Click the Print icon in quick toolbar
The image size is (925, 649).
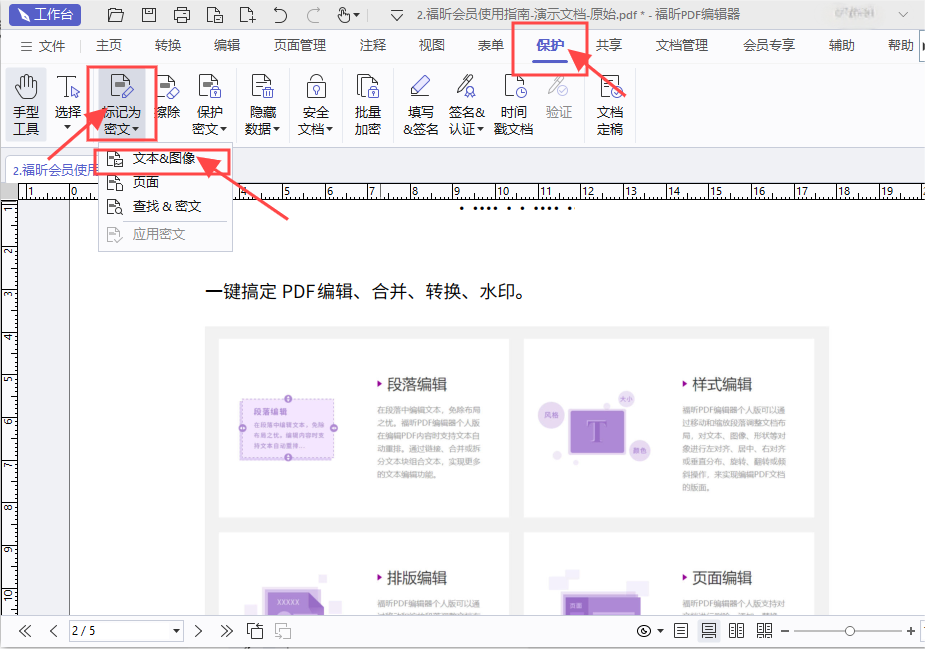[182, 15]
